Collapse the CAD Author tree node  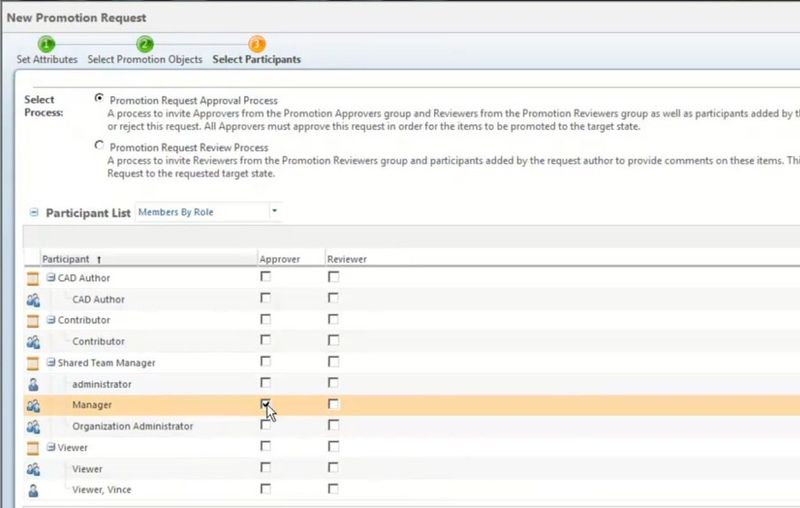(51, 277)
